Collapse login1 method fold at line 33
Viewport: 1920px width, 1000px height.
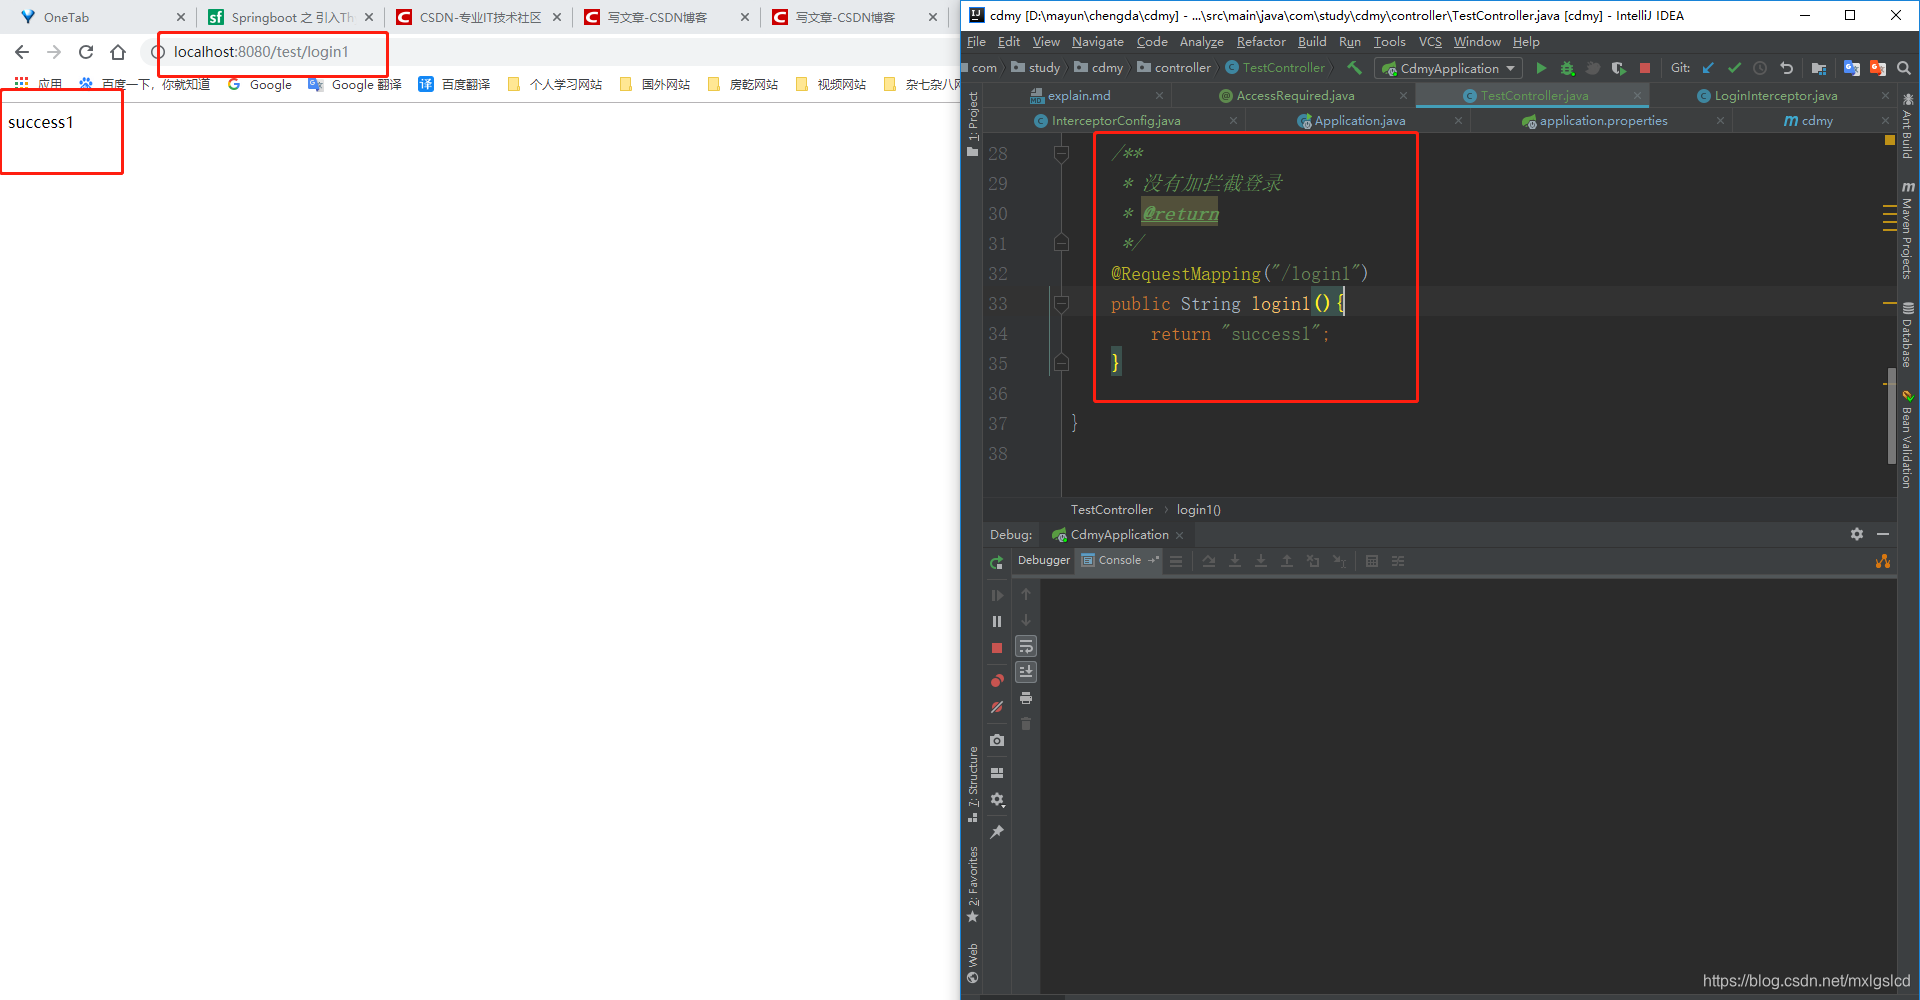coord(1062,303)
